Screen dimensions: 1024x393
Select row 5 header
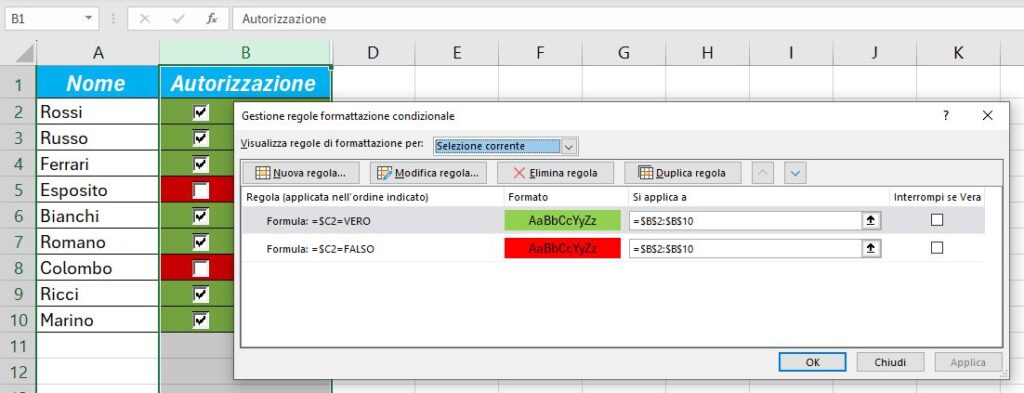pos(18,190)
